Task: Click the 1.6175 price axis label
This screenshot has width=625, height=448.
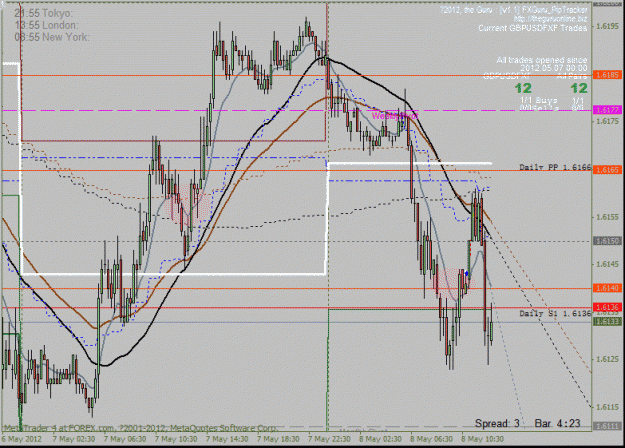Action: tap(607, 121)
